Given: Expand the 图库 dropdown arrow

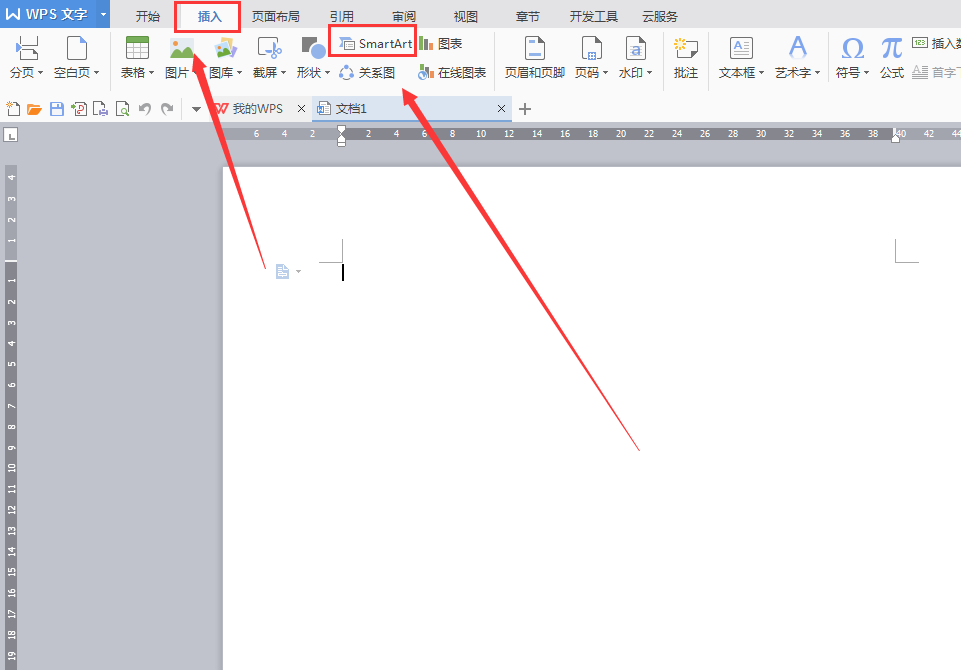Looking at the screenshot, I should [x=240, y=73].
